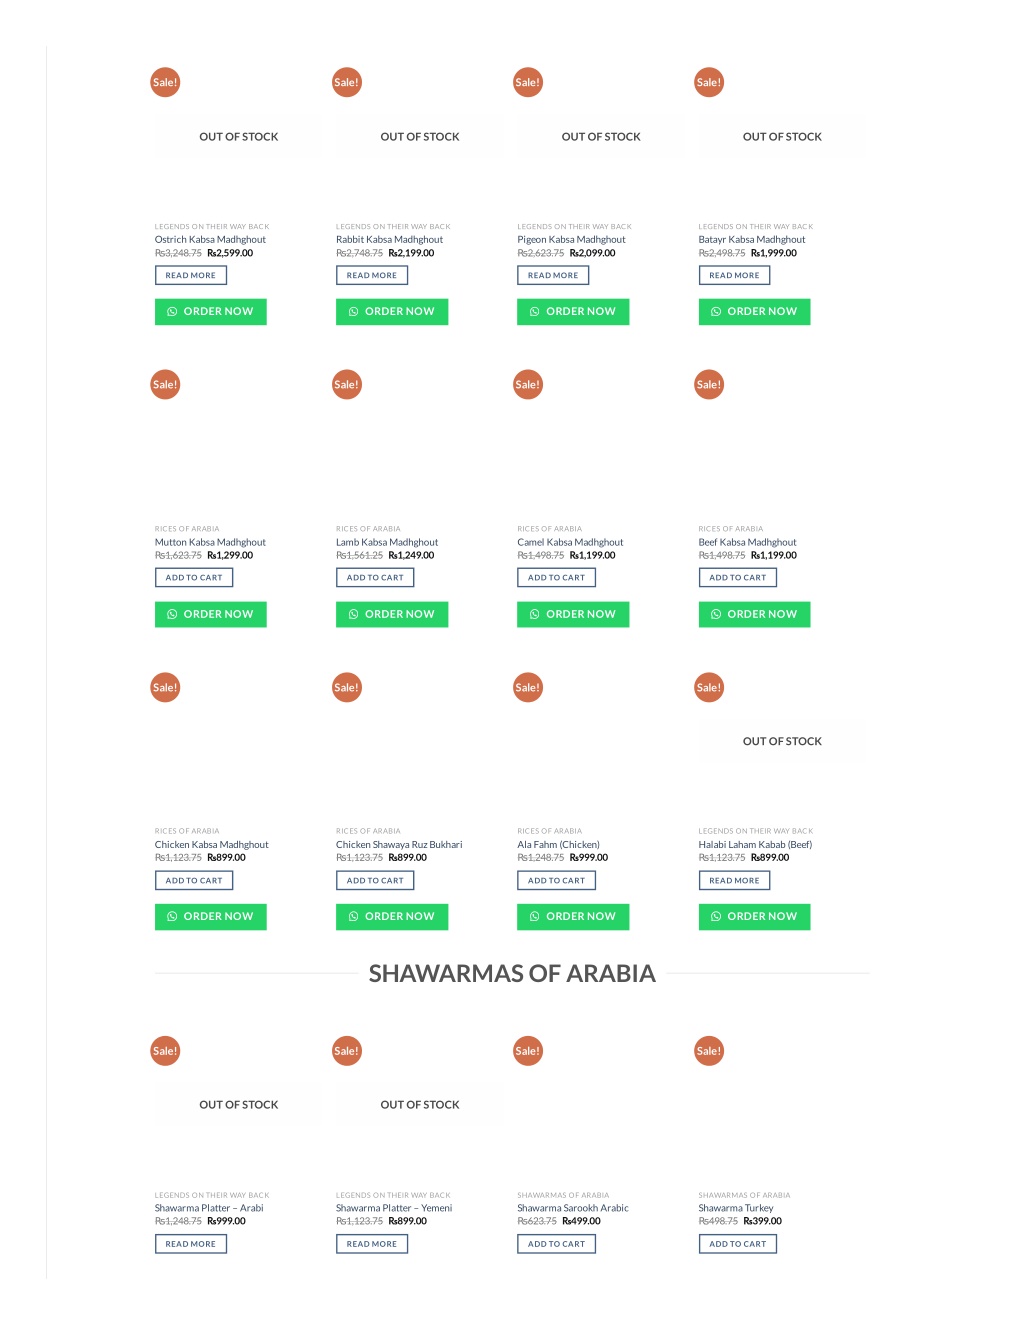Read more about Pigeon Kabsa Madghhout

tap(553, 275)
